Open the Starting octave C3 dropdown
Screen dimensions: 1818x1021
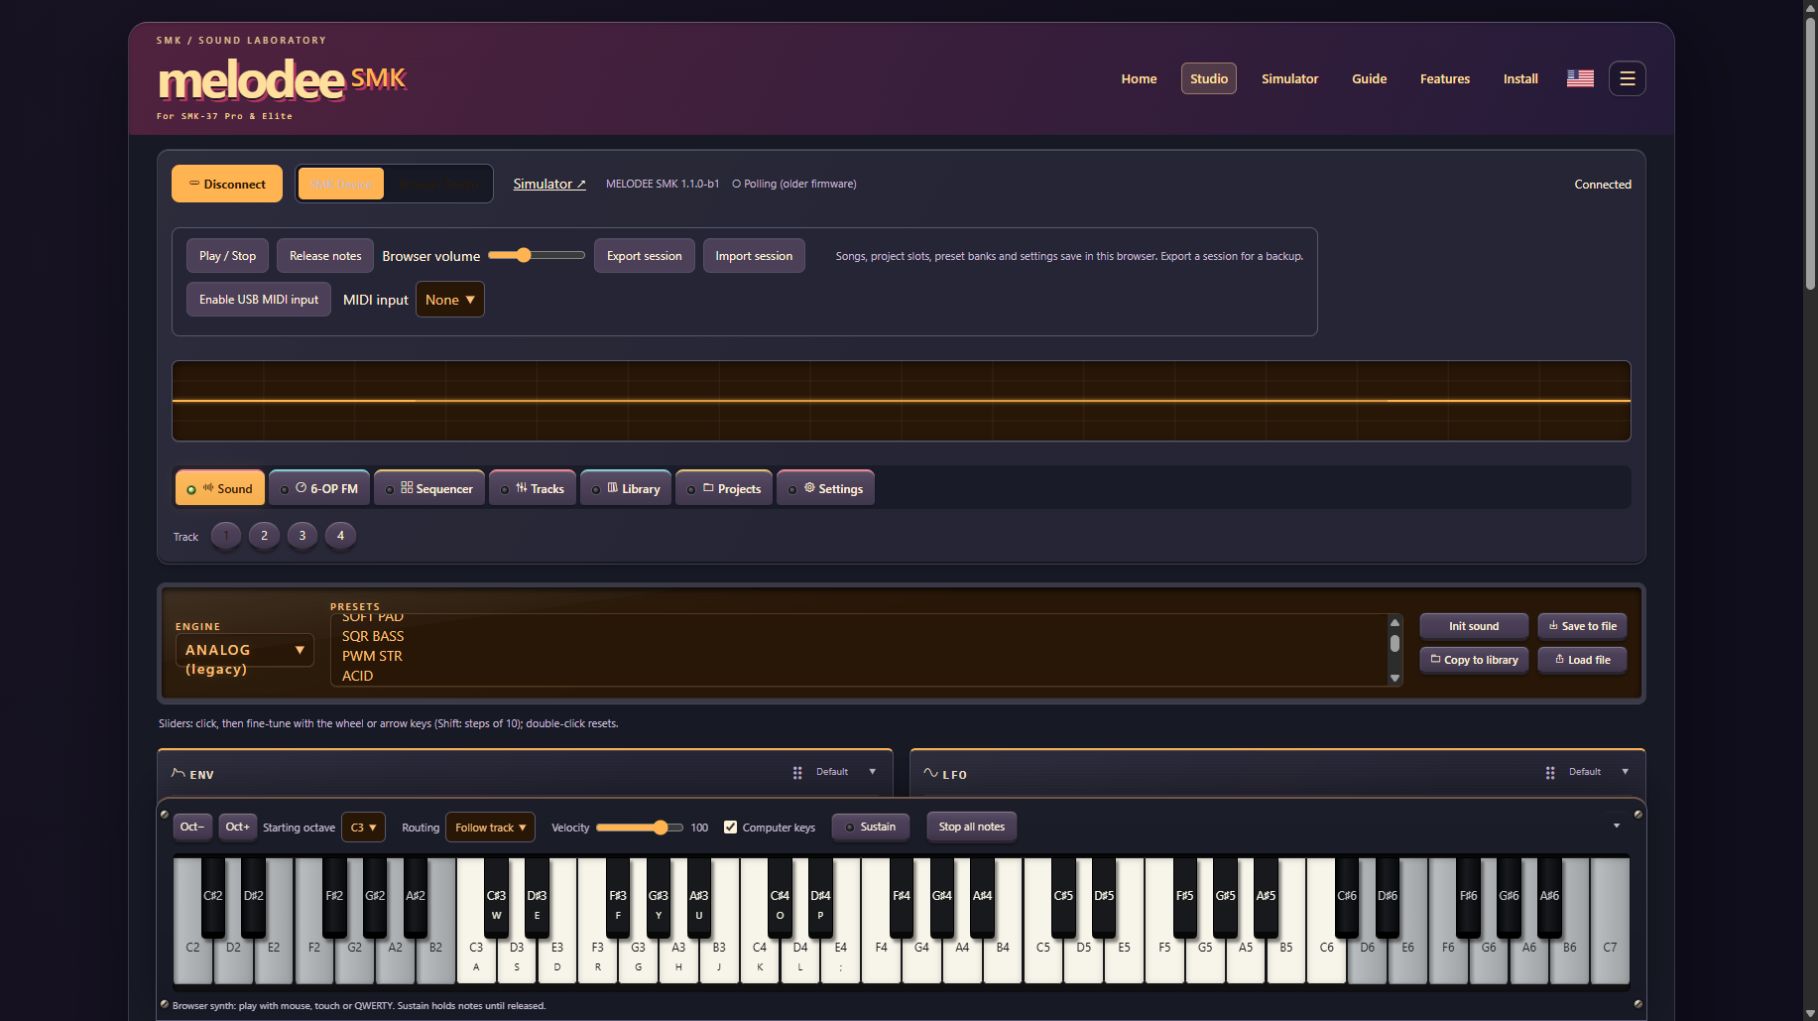pyautogui.click(x=363, y=827)
